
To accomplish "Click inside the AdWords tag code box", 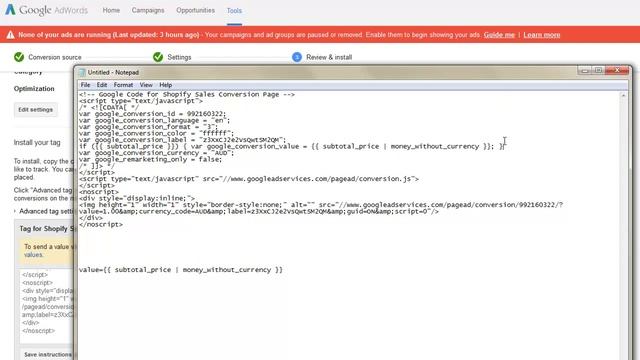I will pyautogui.click(x=47, y=306).
